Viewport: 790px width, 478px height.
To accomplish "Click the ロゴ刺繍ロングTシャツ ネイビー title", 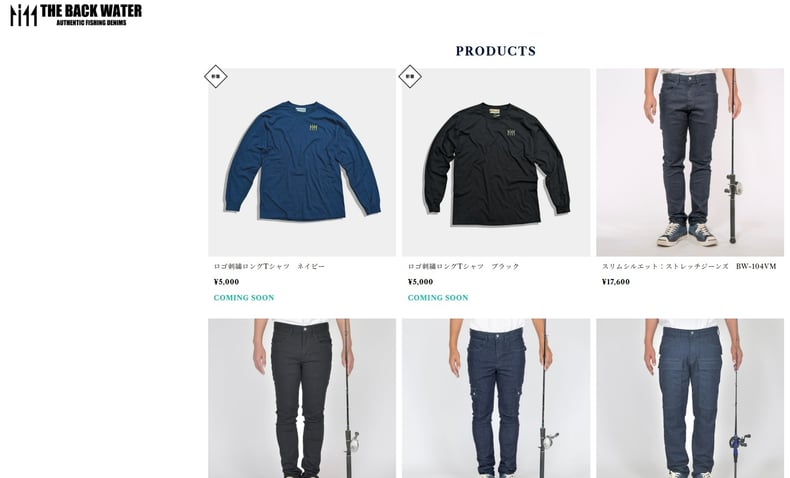I will click(x=269, y=267).
